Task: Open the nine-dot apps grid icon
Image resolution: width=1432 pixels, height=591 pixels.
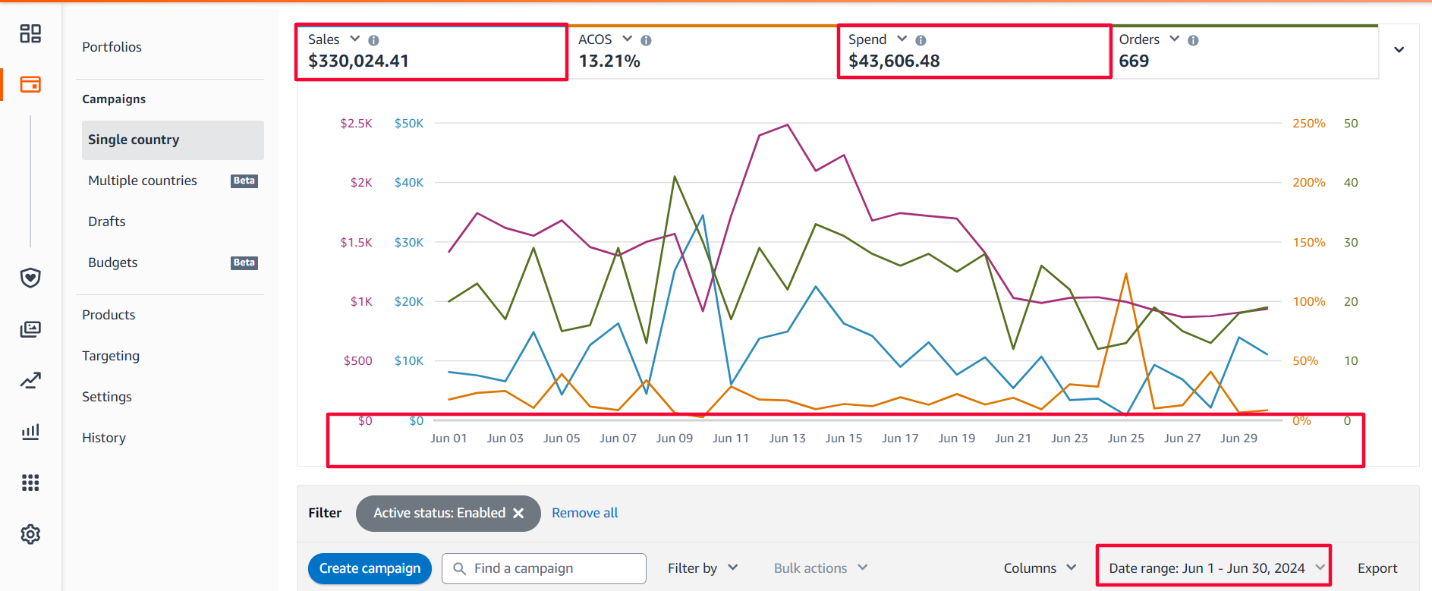Action: tap(30, 483)
